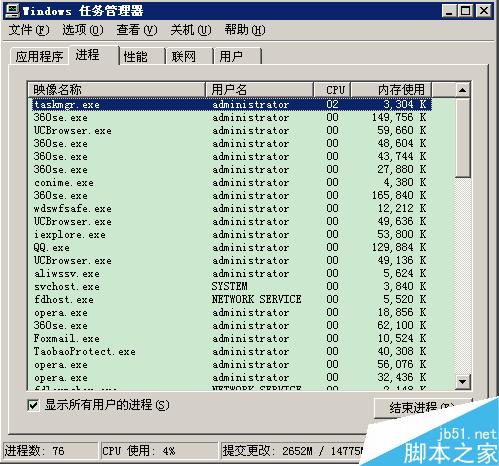Switch to the 用户 tab
Image resolution: width=499 pixels, height=466 pixels.
point(237,56)
